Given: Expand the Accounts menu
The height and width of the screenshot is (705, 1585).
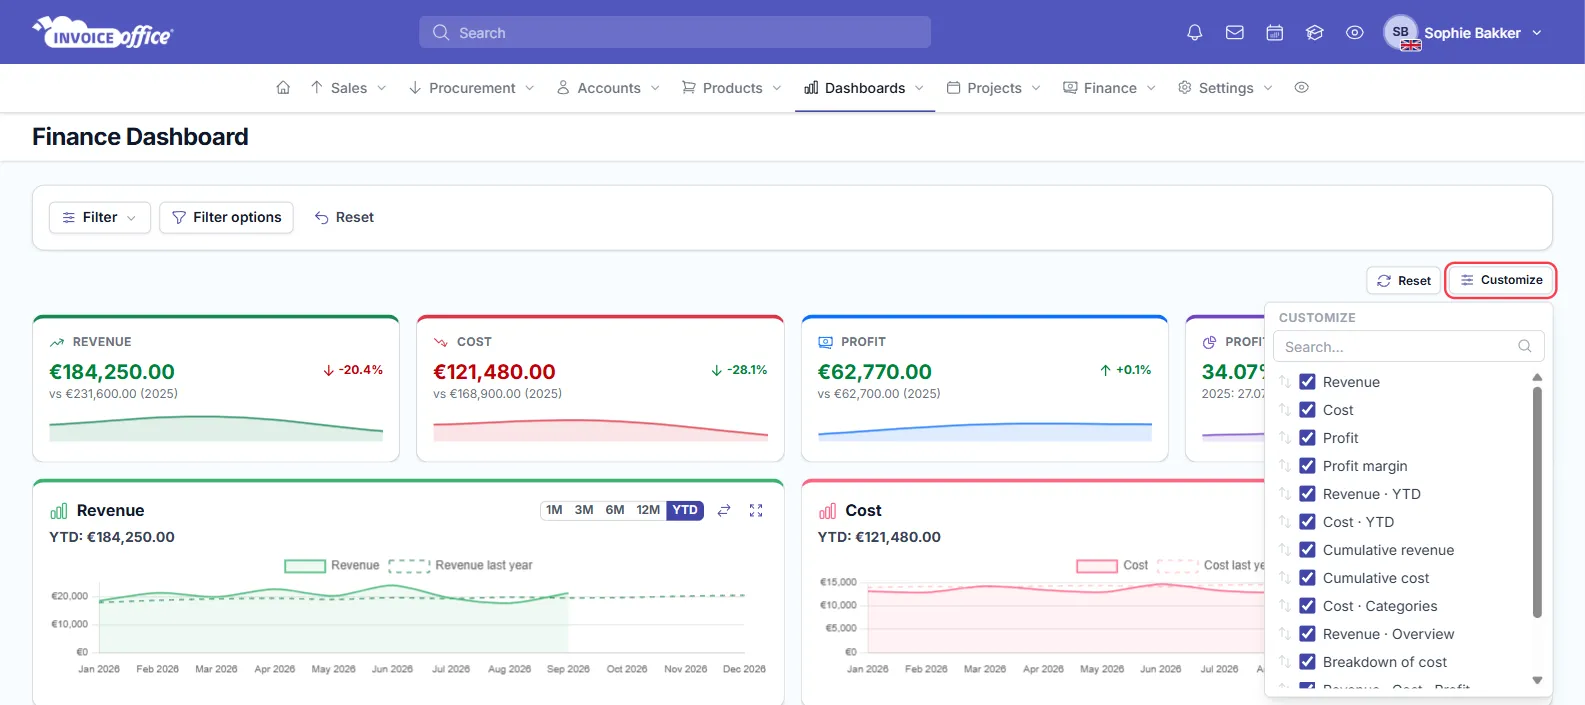Looking at the screenshot, I should click(x=608, y=88).
